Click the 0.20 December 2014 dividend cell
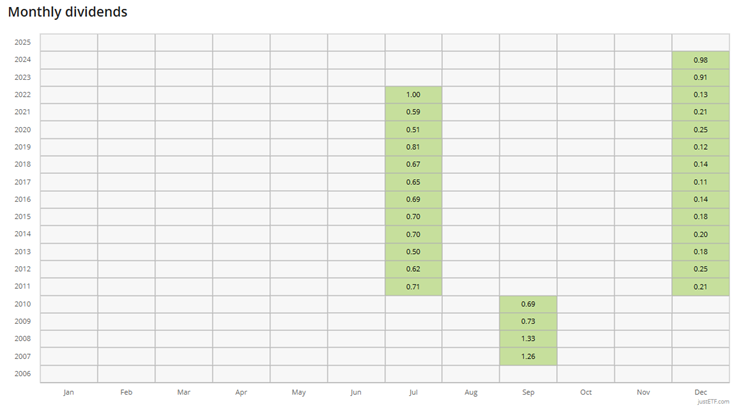The height and width of the screenshot is (410, 734). point(700,234)
